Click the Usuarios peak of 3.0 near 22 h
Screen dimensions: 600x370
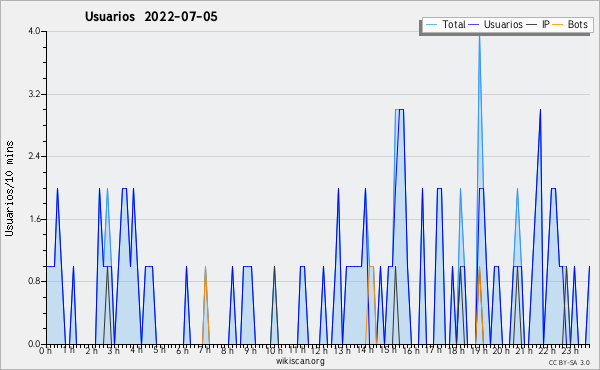(540, 111)
